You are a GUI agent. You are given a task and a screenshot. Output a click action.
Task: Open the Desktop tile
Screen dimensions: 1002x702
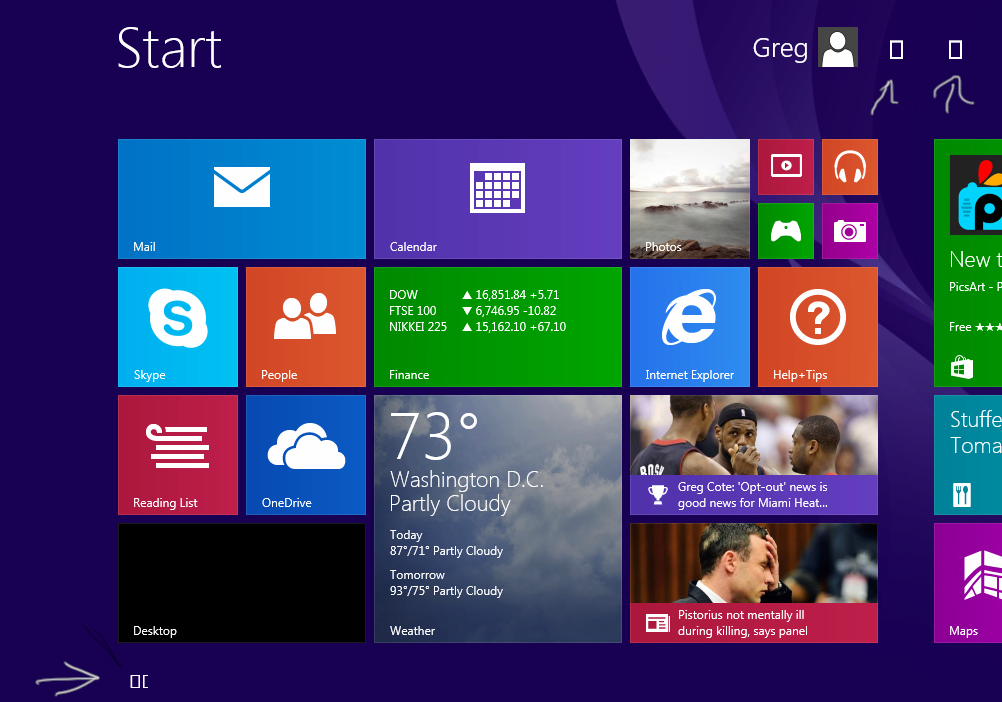click(242, 583)
